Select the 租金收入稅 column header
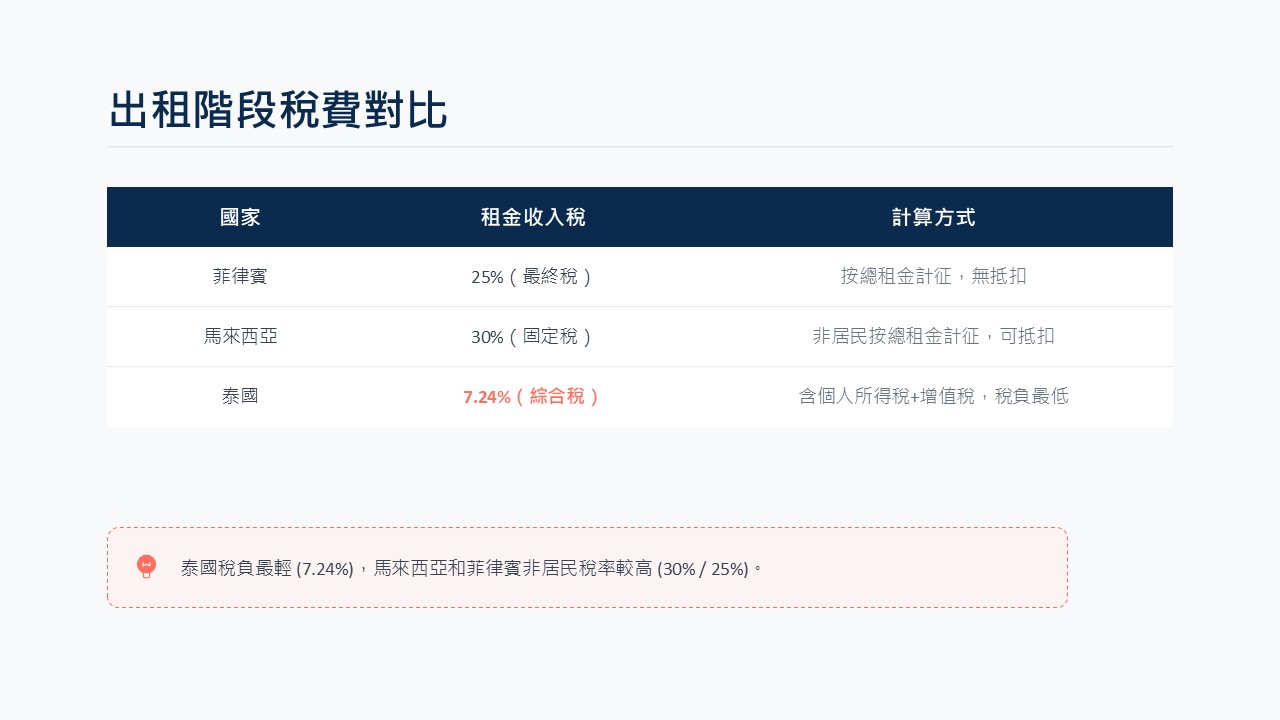1280x720 pixels. (x=533, y=217)
